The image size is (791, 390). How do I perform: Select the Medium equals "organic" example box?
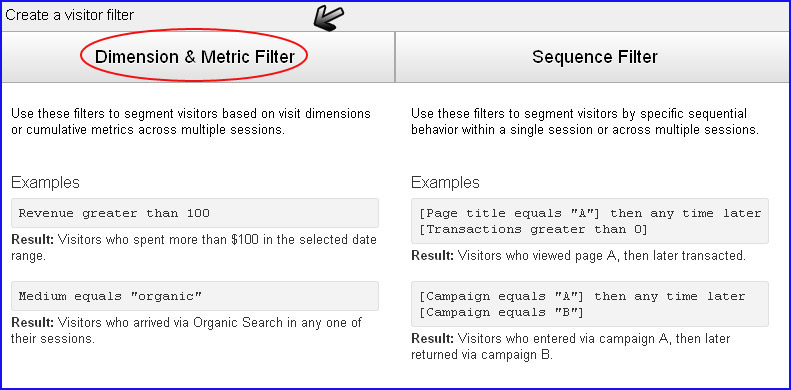coord(195,296)
